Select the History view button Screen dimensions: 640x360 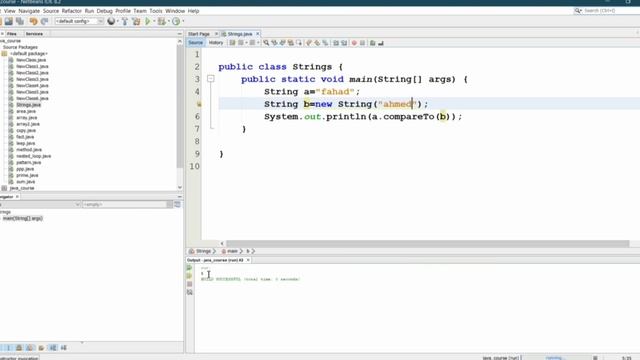pyautogui.click(x=216, y=43)
